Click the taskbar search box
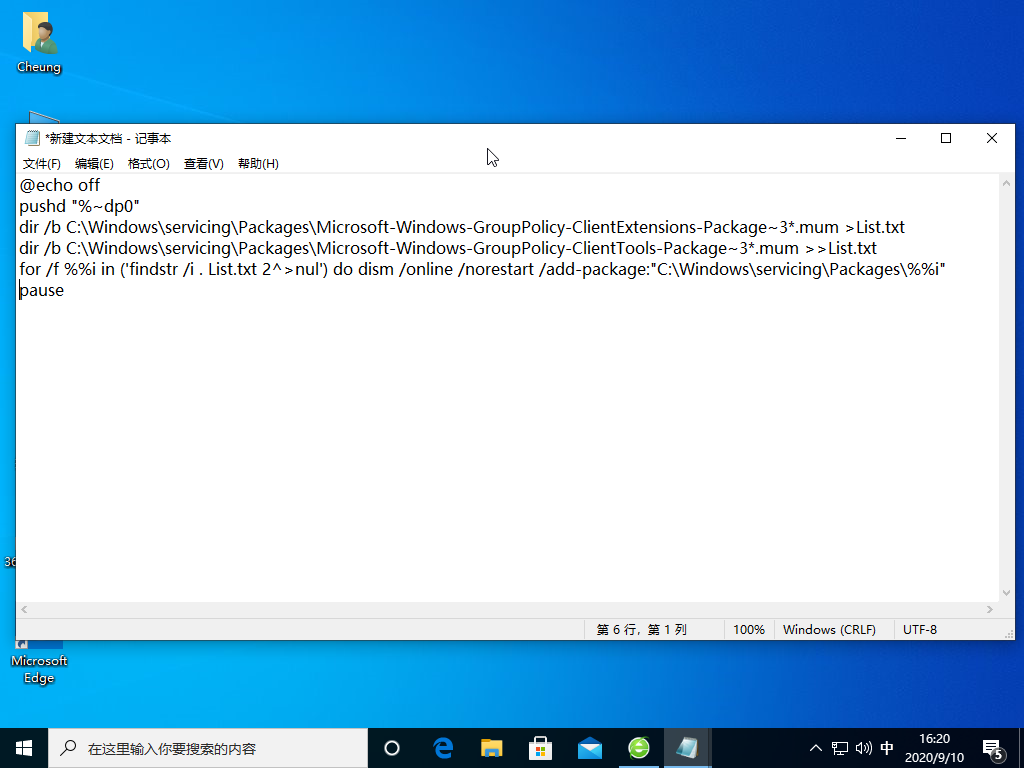This screenshot has width=1024, height=768. pos(208,747)
